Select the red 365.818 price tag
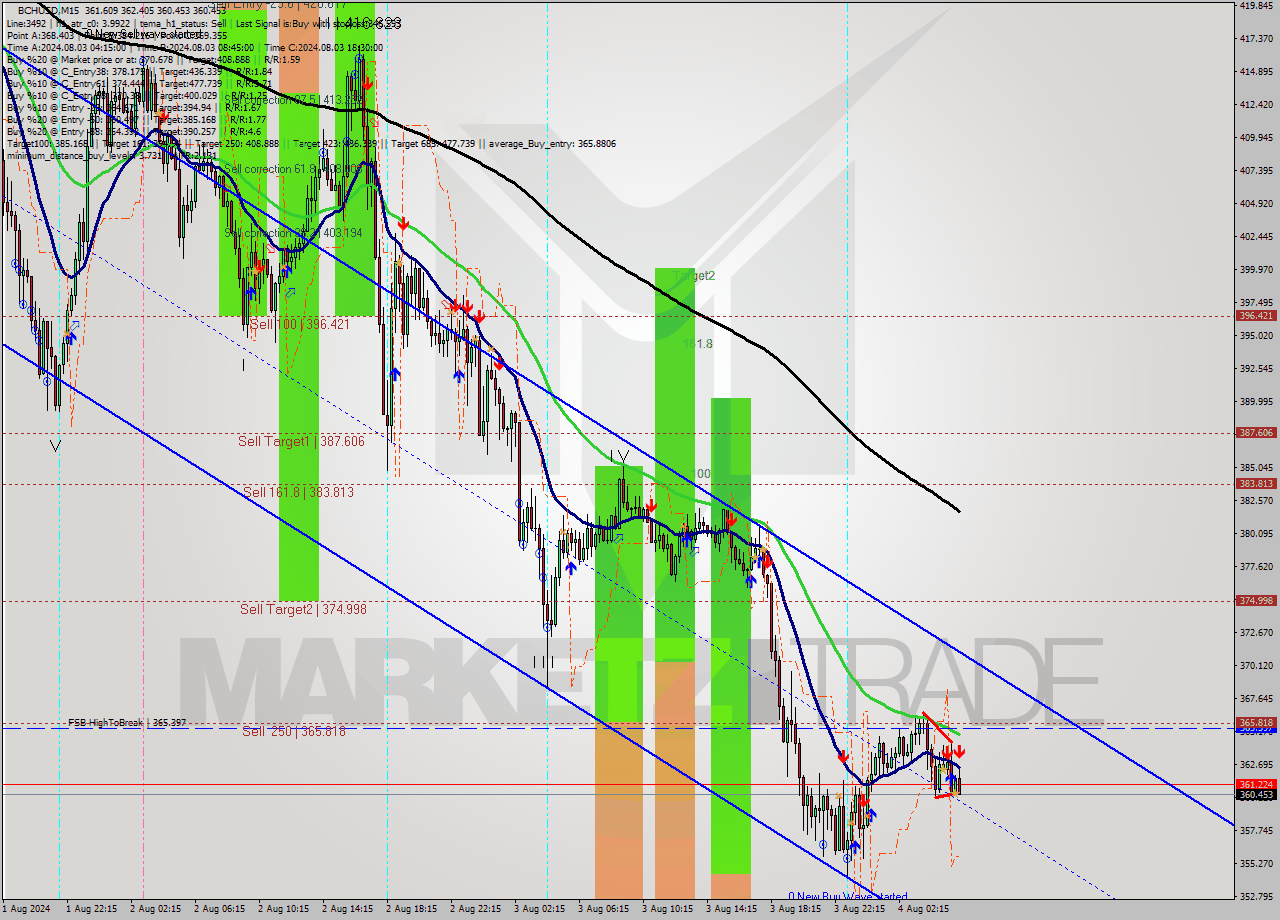 click(1256, 723)
